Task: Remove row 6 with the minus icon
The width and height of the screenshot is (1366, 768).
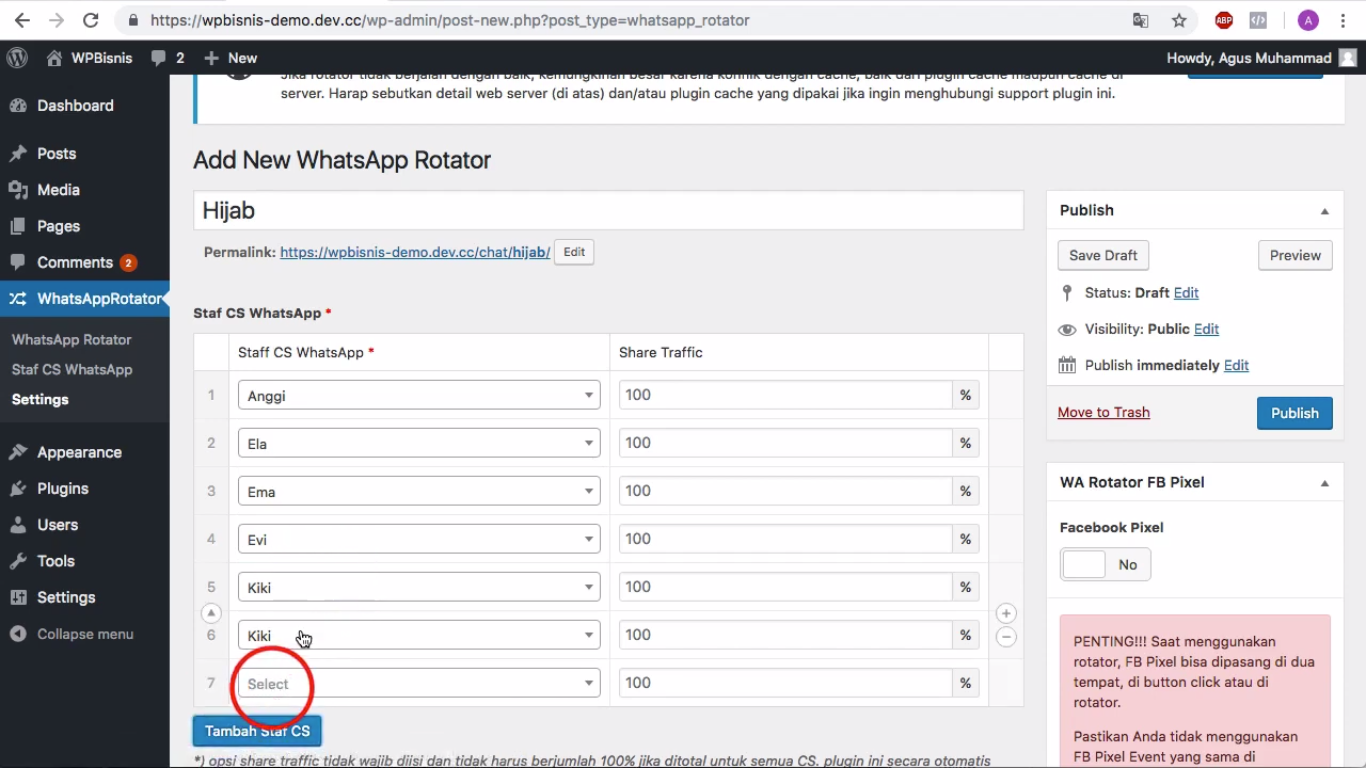Action: [x=1006, y=636]
